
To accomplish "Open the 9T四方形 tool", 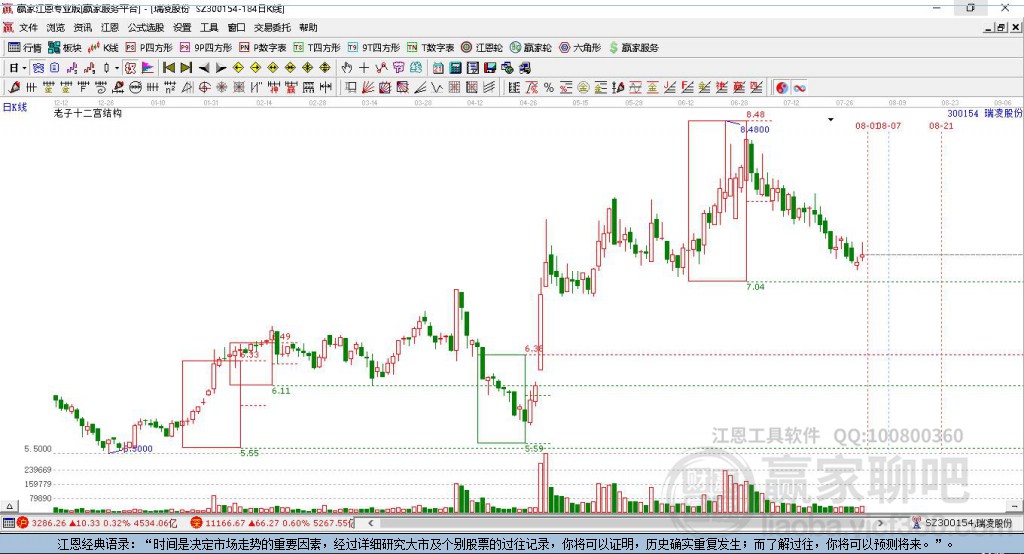I will (x=374, y=48).
